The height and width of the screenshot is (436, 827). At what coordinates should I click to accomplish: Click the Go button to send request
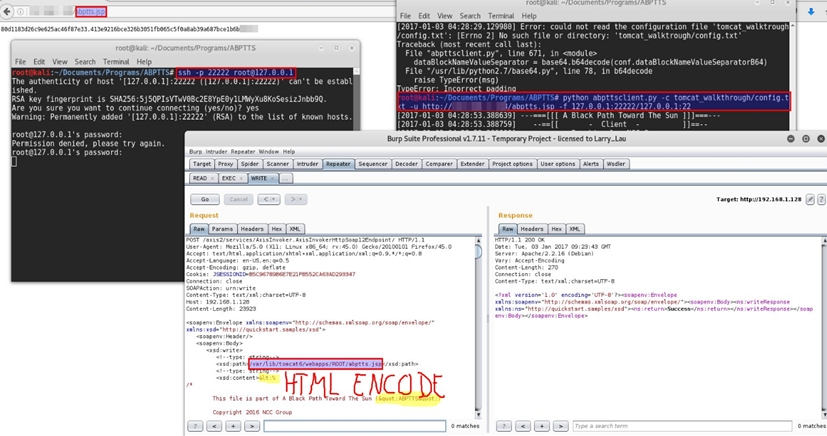pos(204,199)
